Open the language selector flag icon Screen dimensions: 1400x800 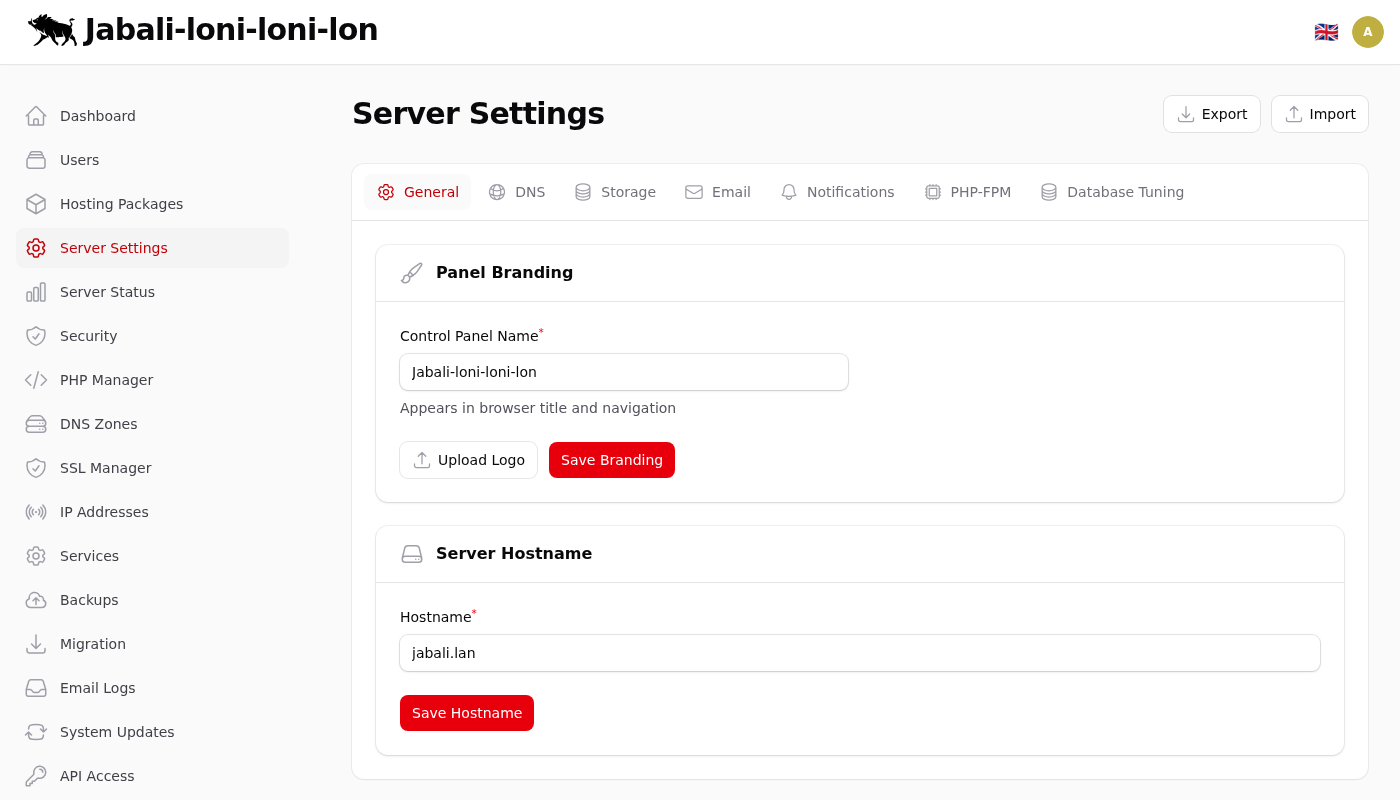1326,32
